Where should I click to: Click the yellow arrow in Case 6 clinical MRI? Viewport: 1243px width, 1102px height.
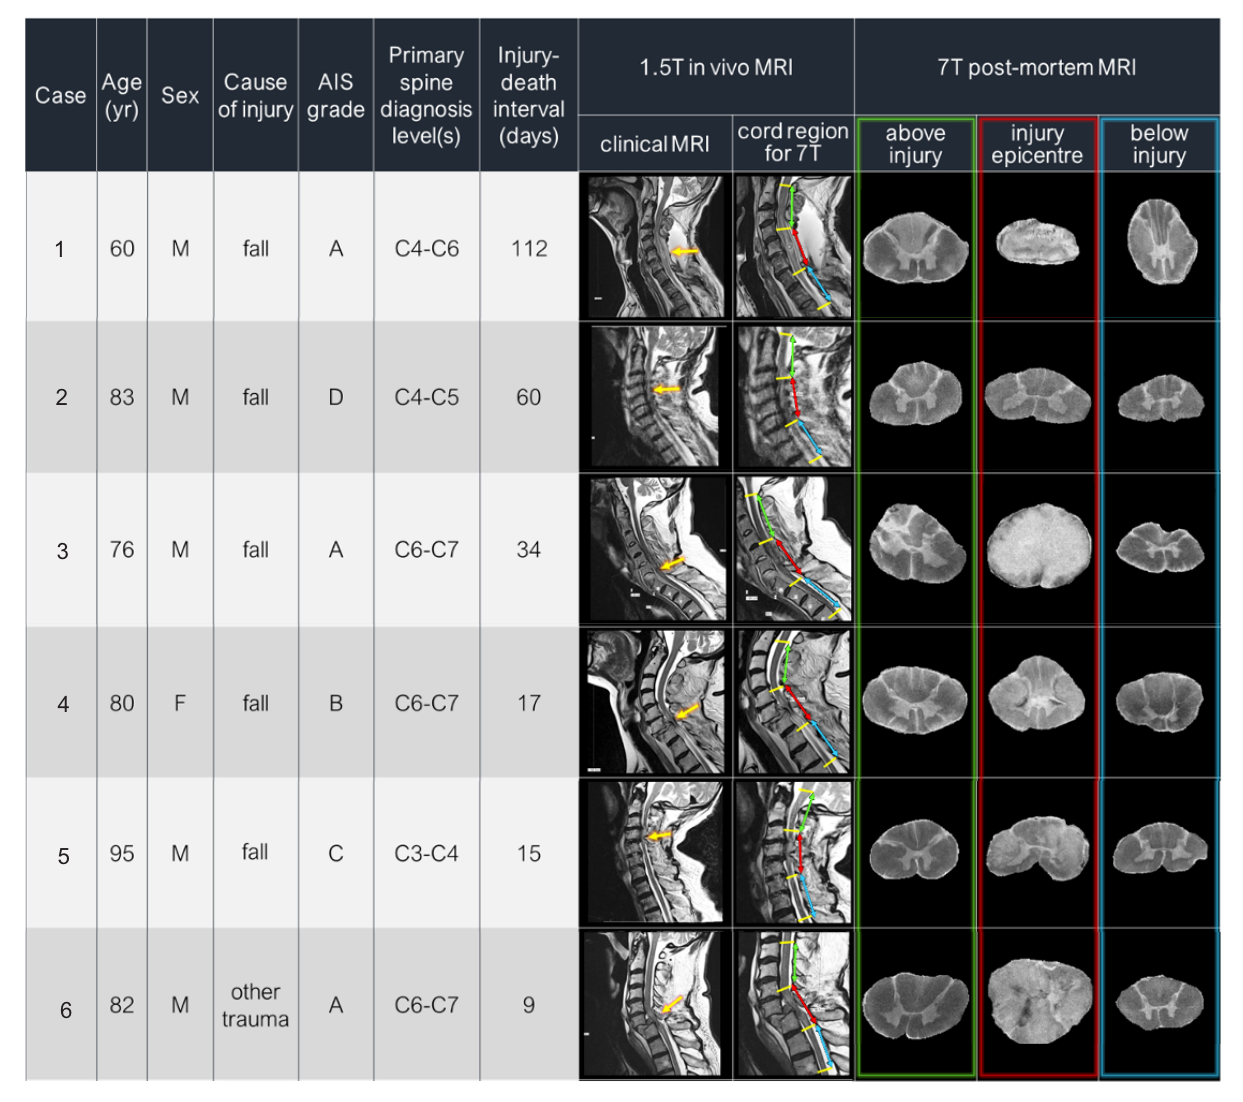coord(671,1003)
